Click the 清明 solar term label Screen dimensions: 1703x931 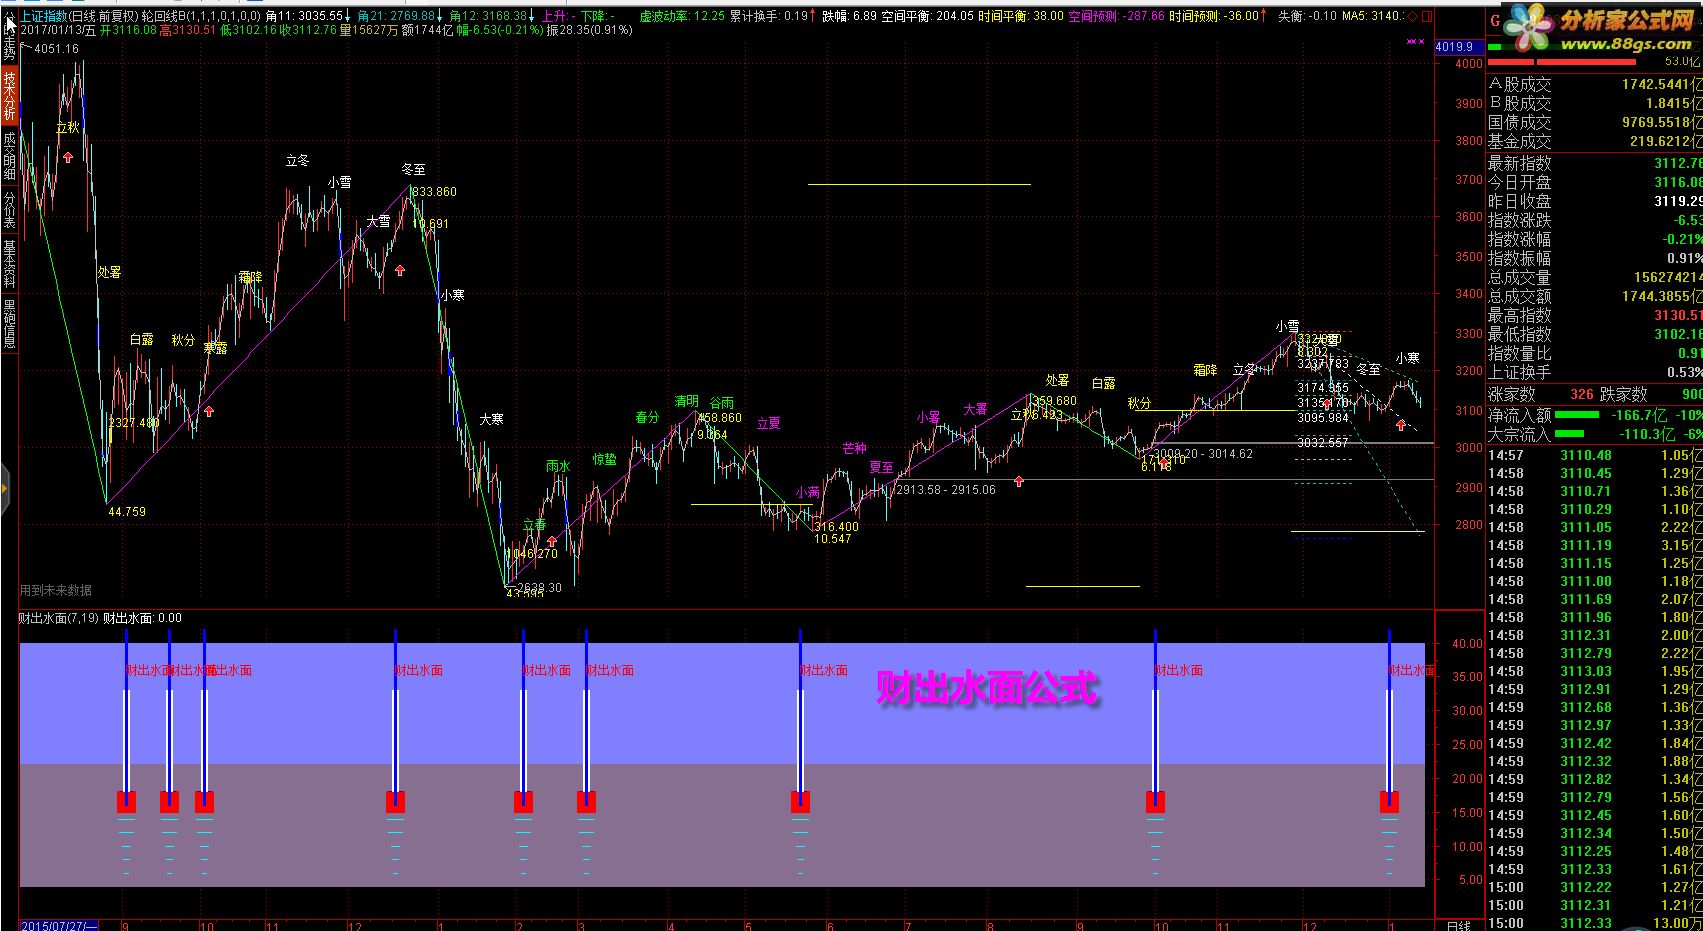click(686, 402)
